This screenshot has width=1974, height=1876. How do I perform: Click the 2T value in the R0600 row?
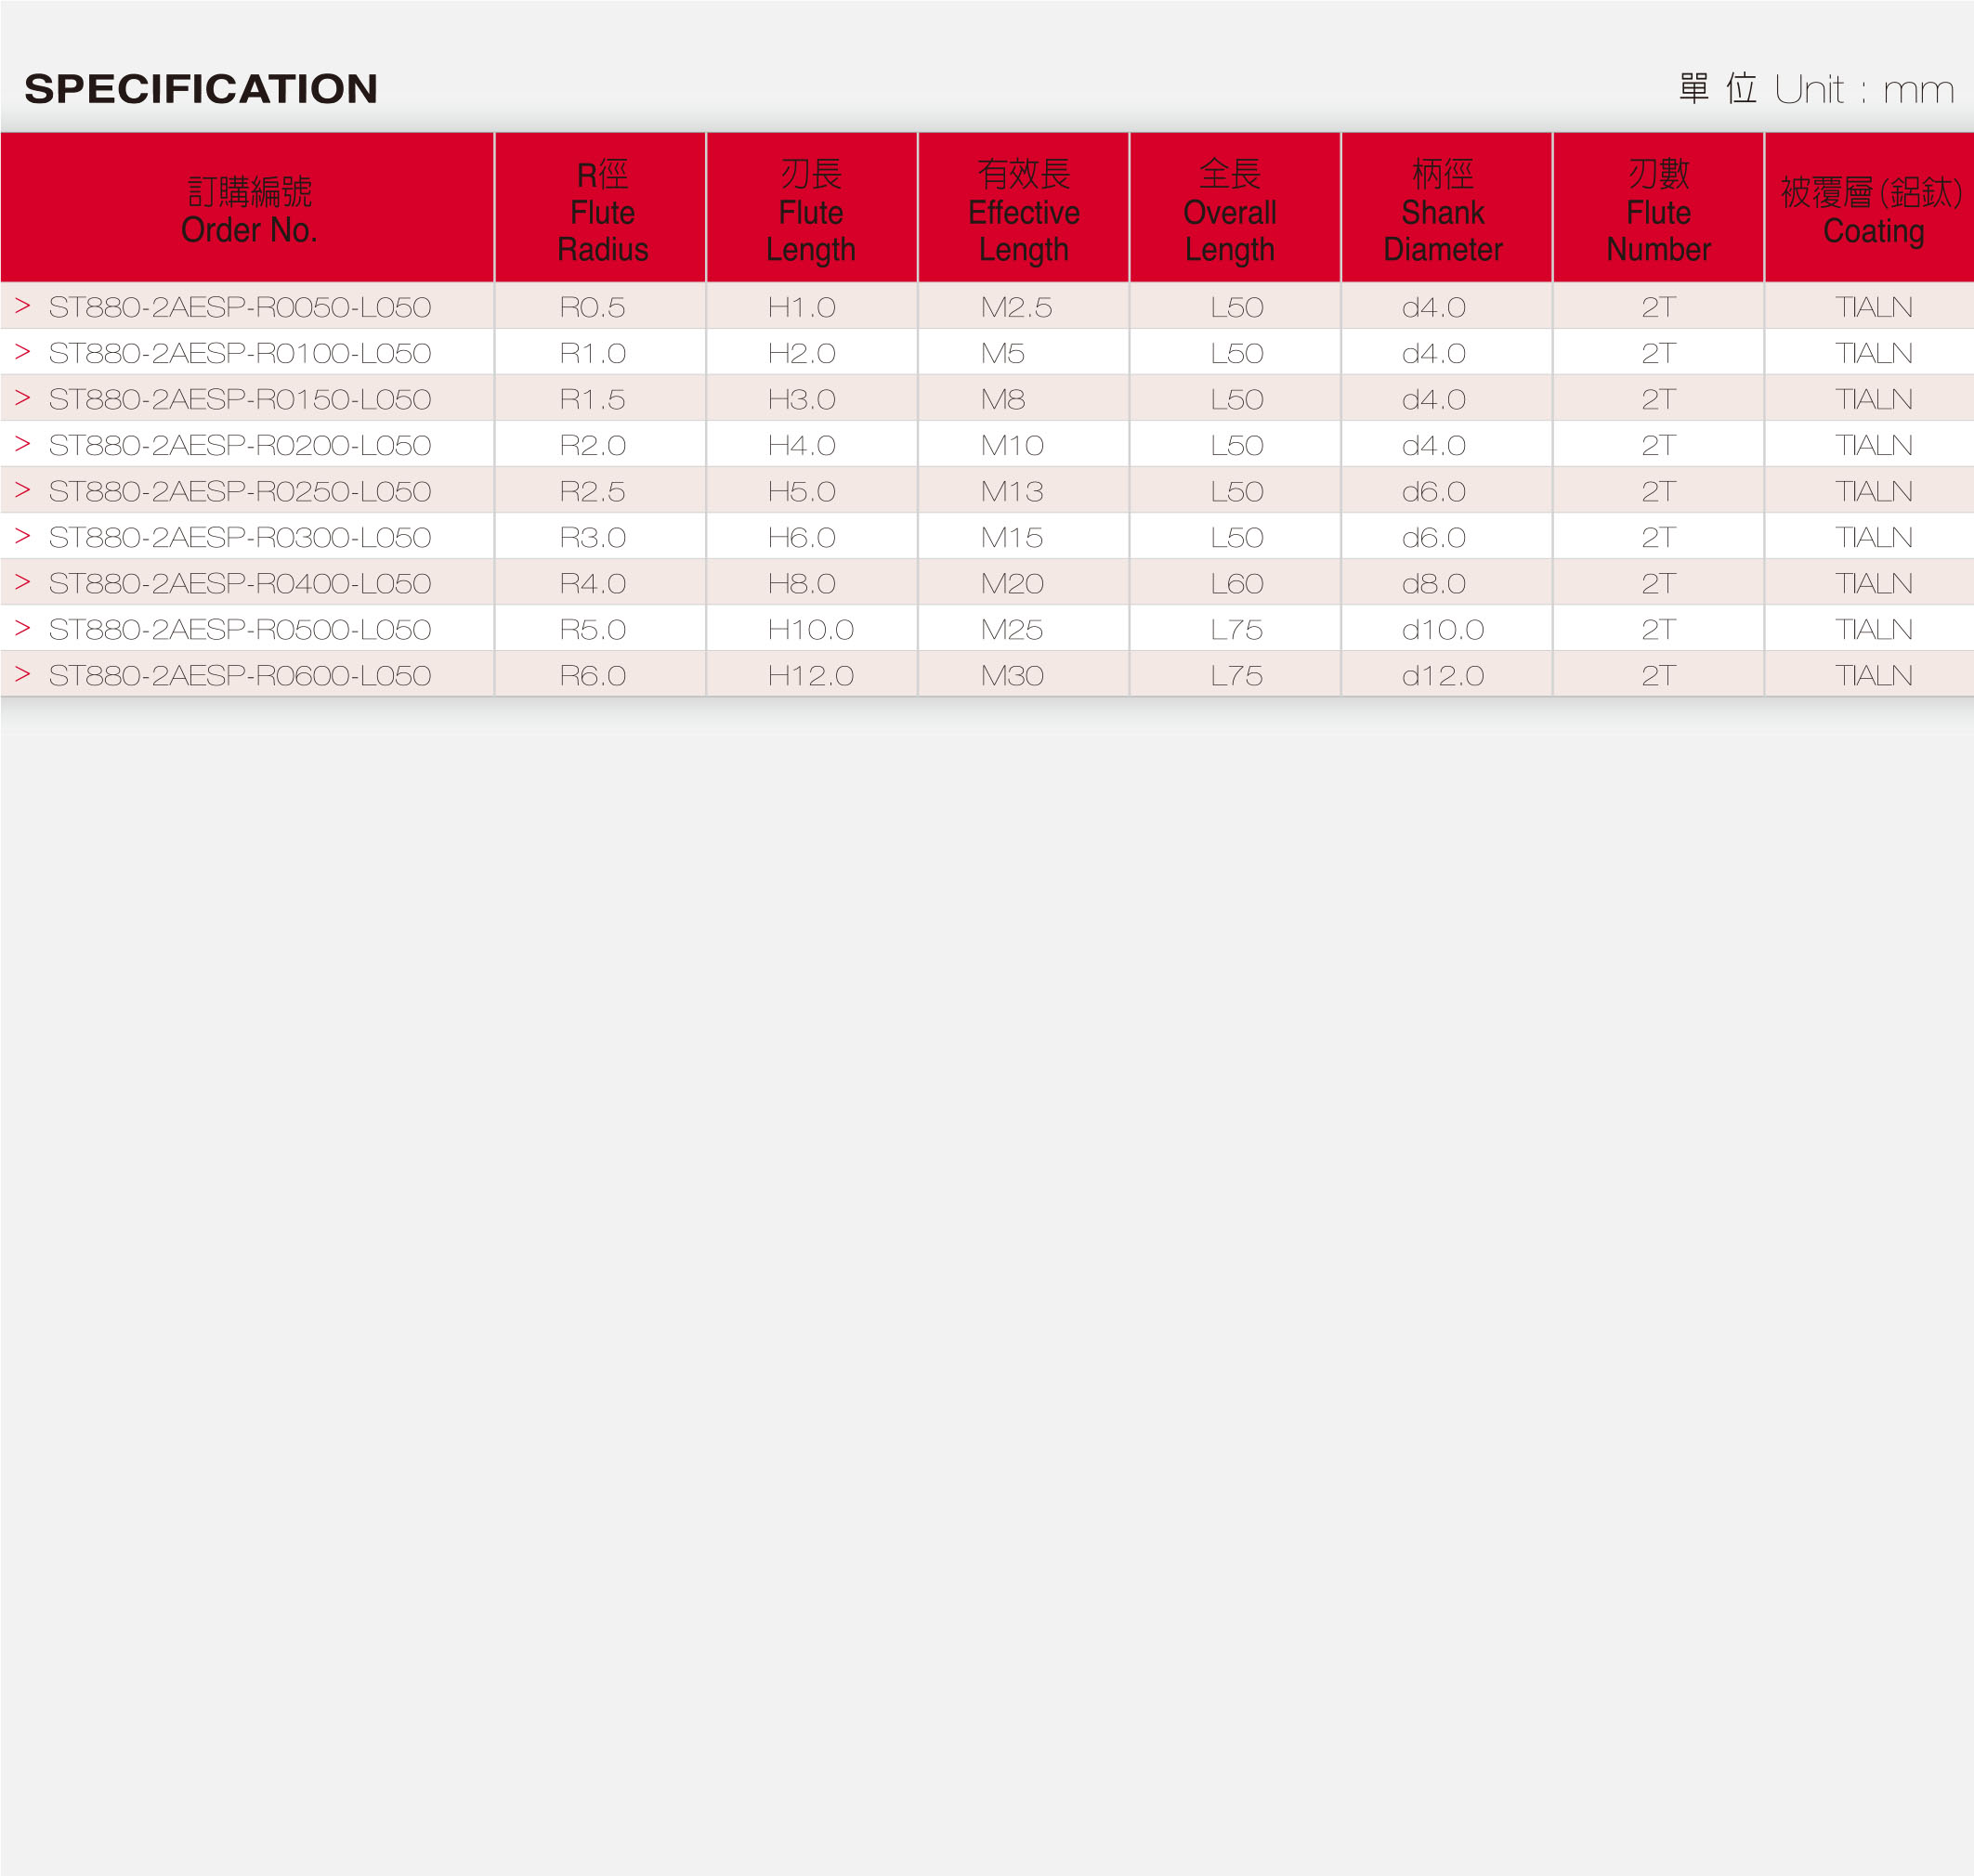pyautogui.click(x=1658, y=675)
